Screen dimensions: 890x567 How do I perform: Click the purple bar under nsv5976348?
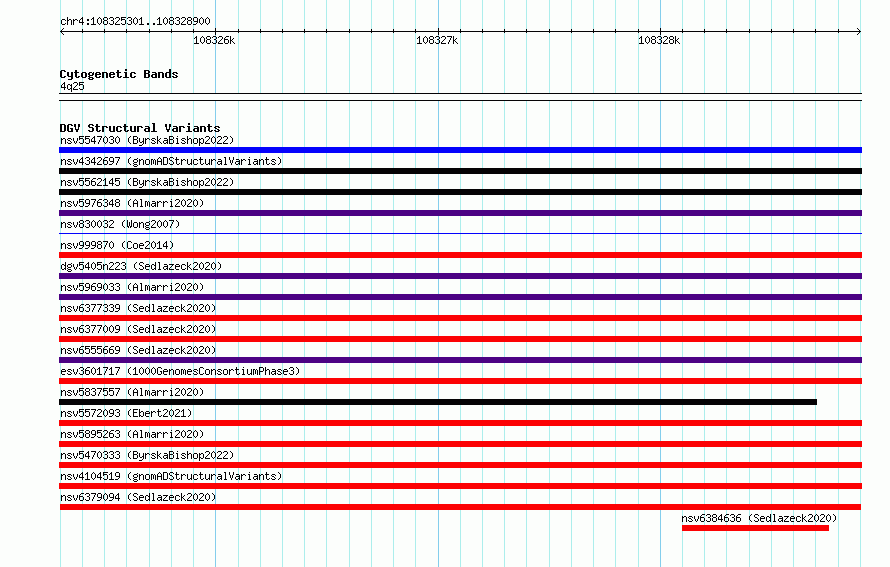[x=460, y=213]
